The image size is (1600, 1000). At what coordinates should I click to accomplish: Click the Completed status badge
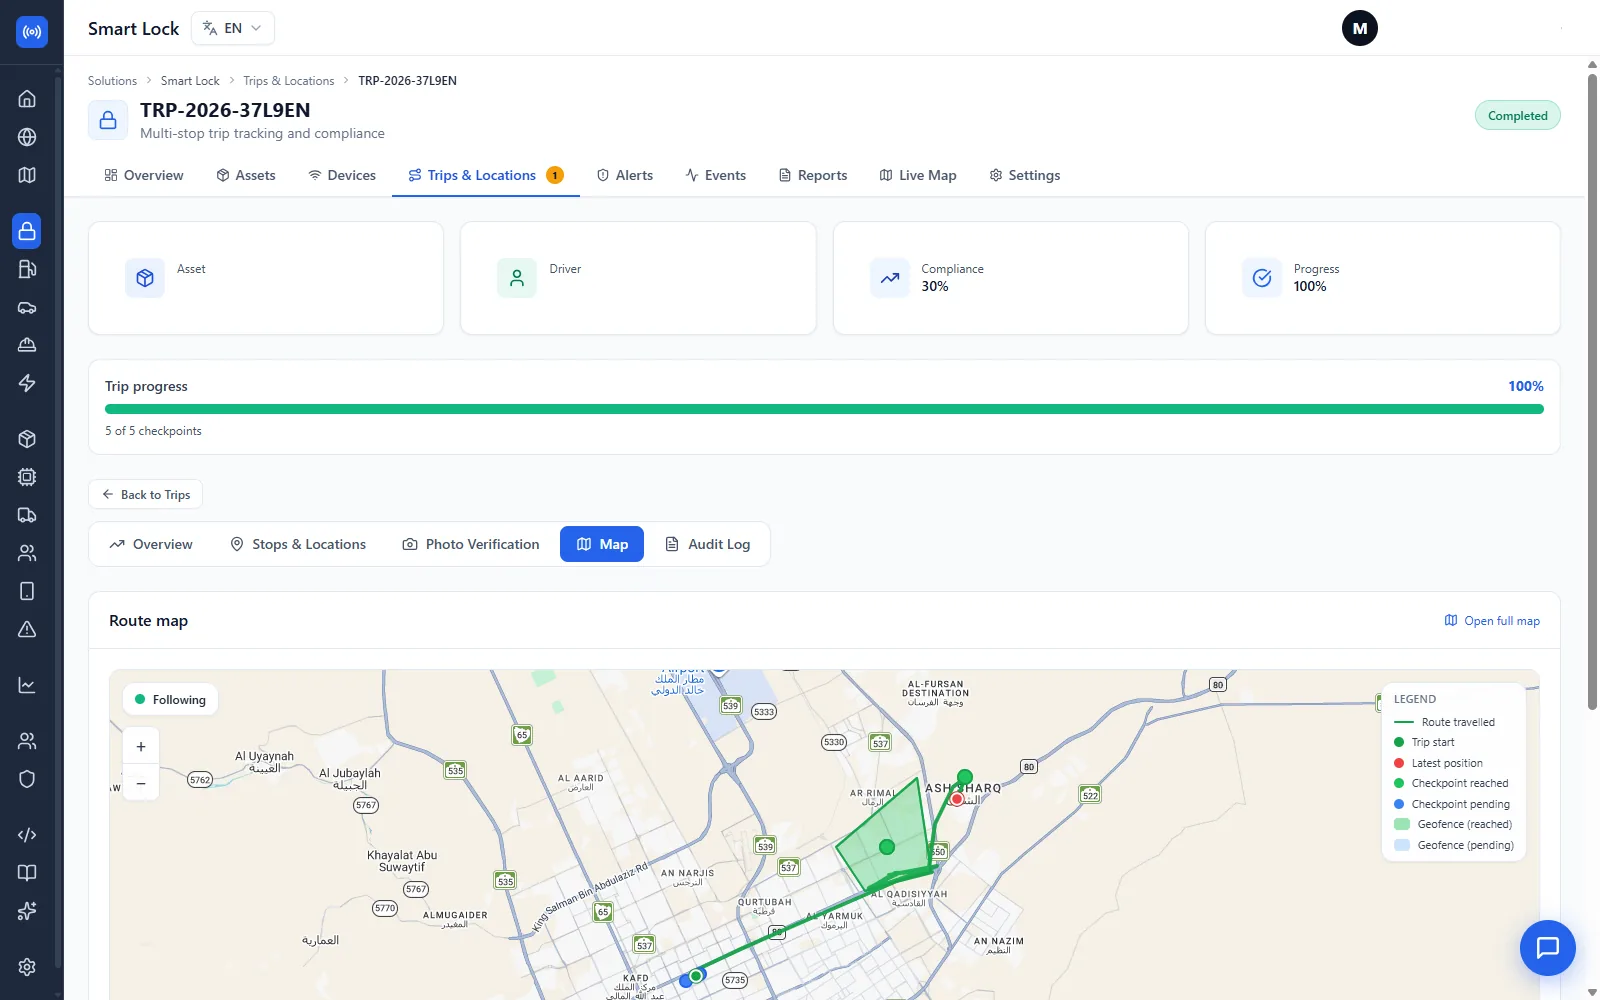[1517, 116]
